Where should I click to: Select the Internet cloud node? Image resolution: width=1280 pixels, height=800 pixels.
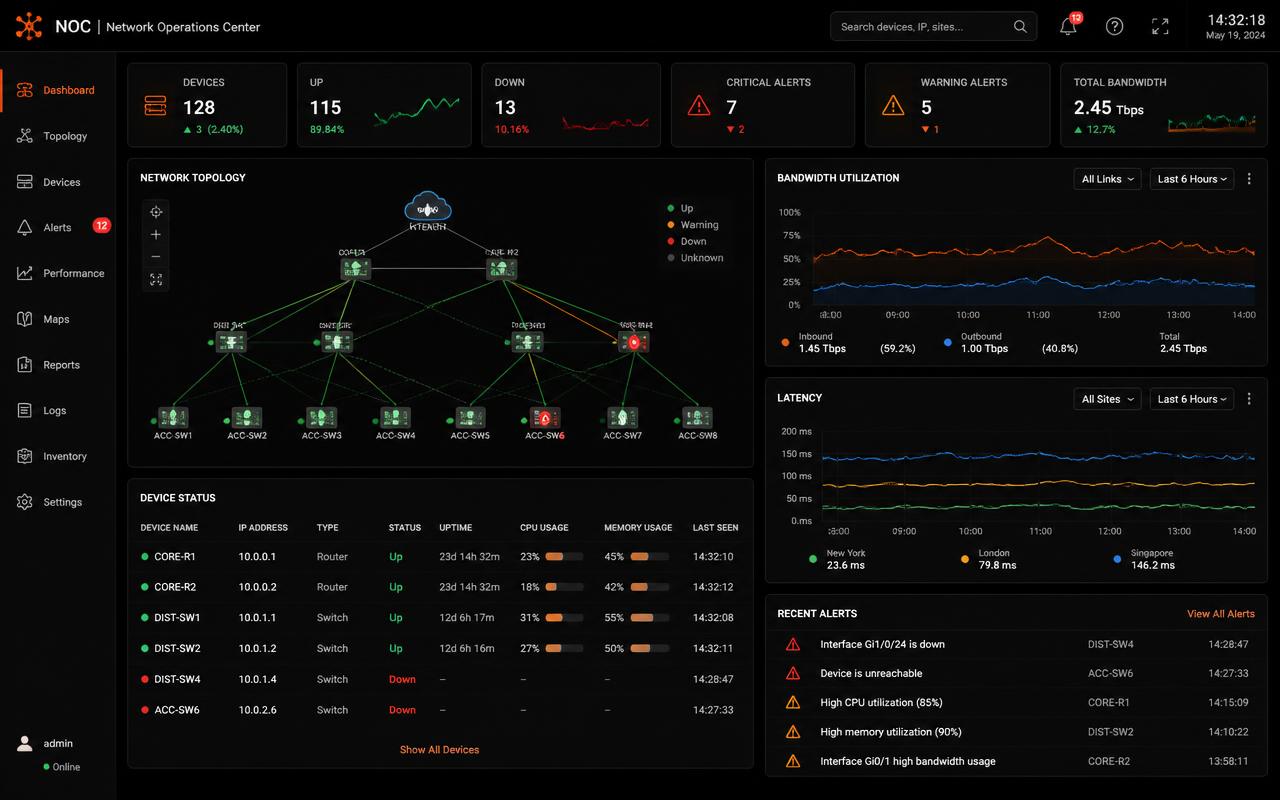pos(428,208)
